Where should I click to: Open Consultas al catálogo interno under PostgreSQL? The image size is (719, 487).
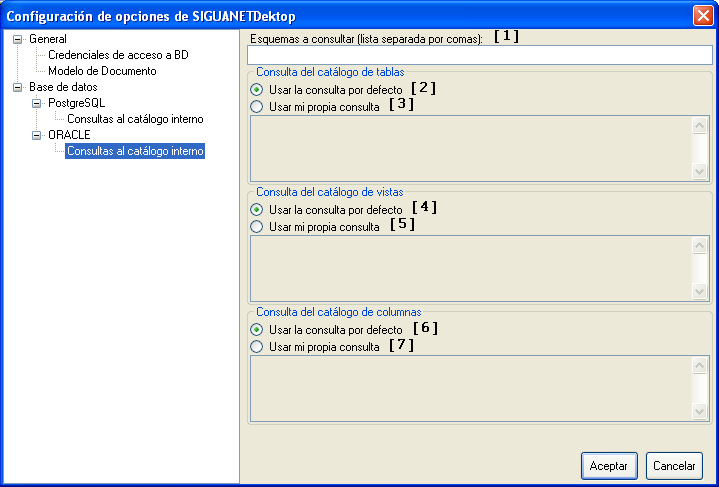click(x=135, y=119)
